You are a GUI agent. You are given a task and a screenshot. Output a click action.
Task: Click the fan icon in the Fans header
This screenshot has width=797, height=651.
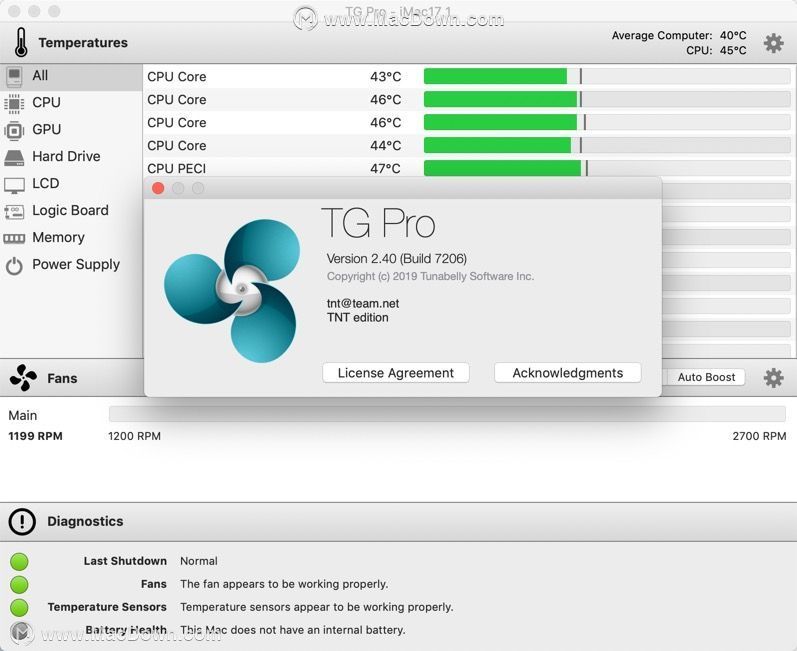(x=23, y=378)
